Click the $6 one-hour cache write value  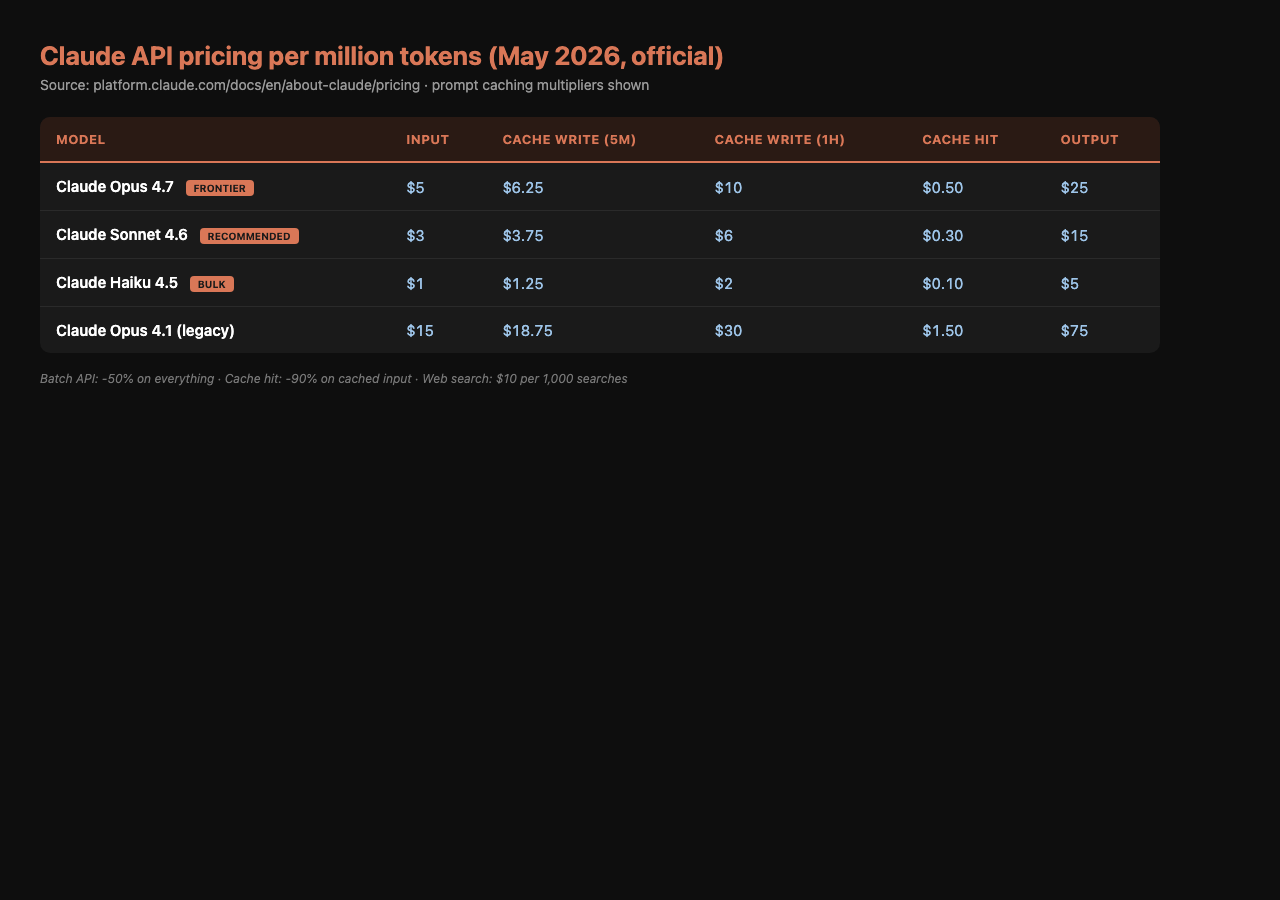pyautogui.click(x=724, y=235)
